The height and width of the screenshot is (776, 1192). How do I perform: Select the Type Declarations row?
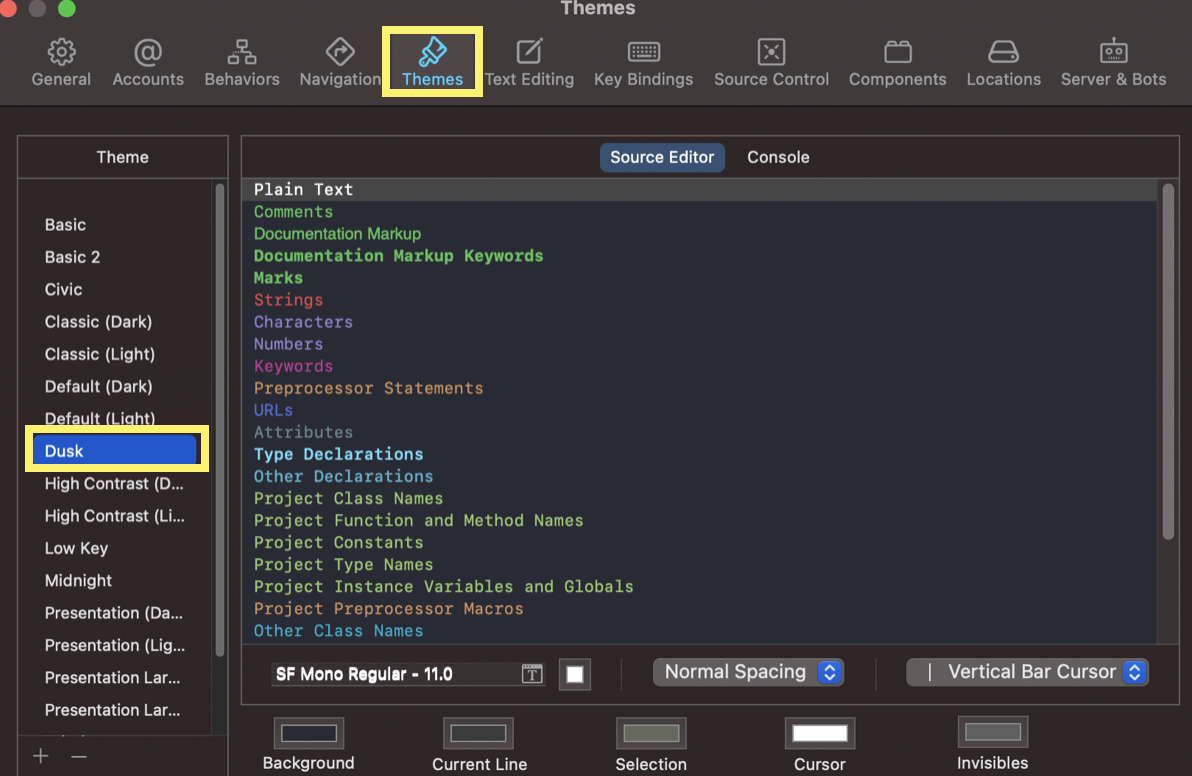pyautogui.click(x=699, y=455)
